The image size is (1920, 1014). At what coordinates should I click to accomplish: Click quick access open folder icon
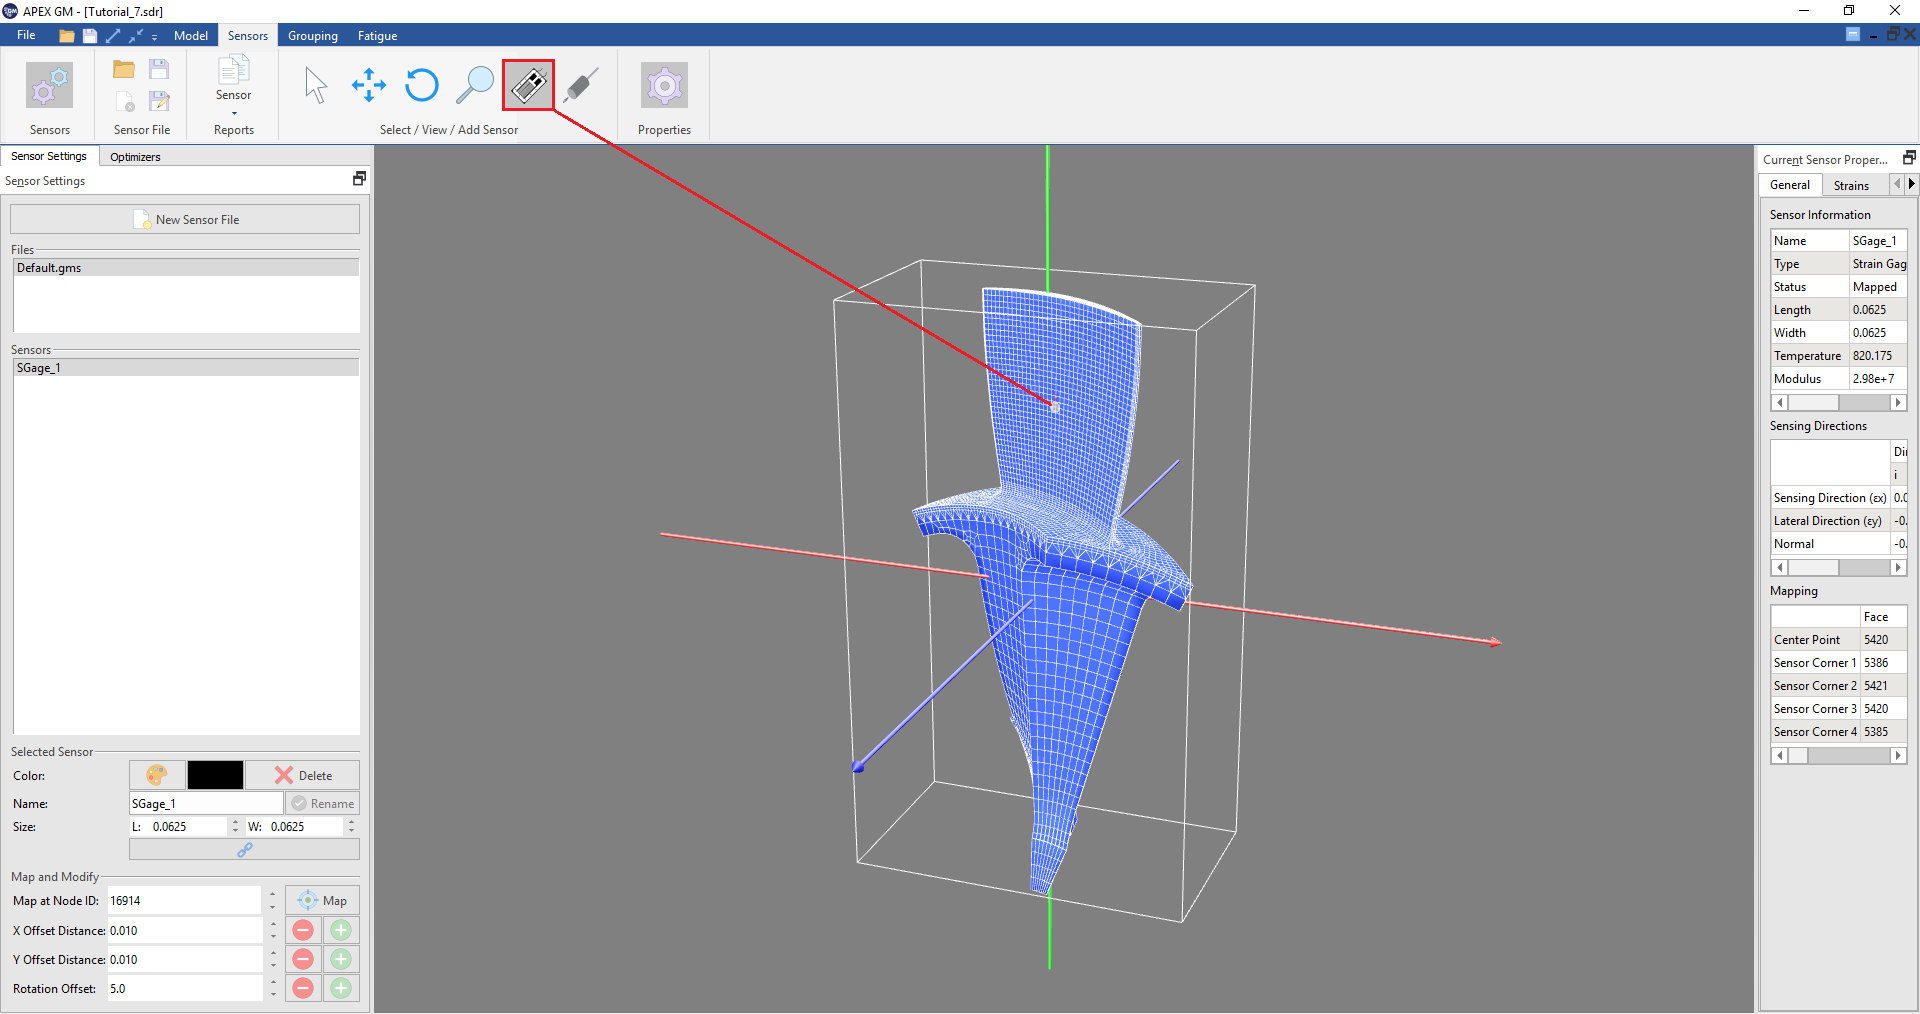67,36
